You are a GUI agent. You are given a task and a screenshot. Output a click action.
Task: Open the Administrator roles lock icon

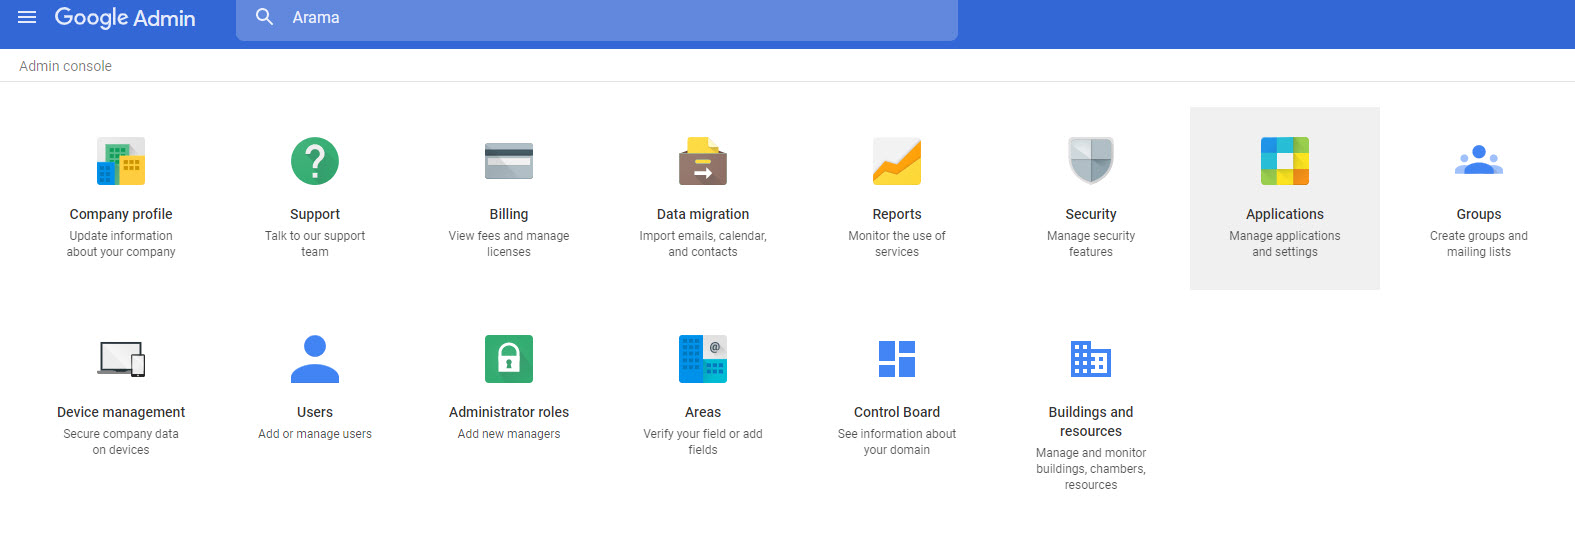click(509, 359)
